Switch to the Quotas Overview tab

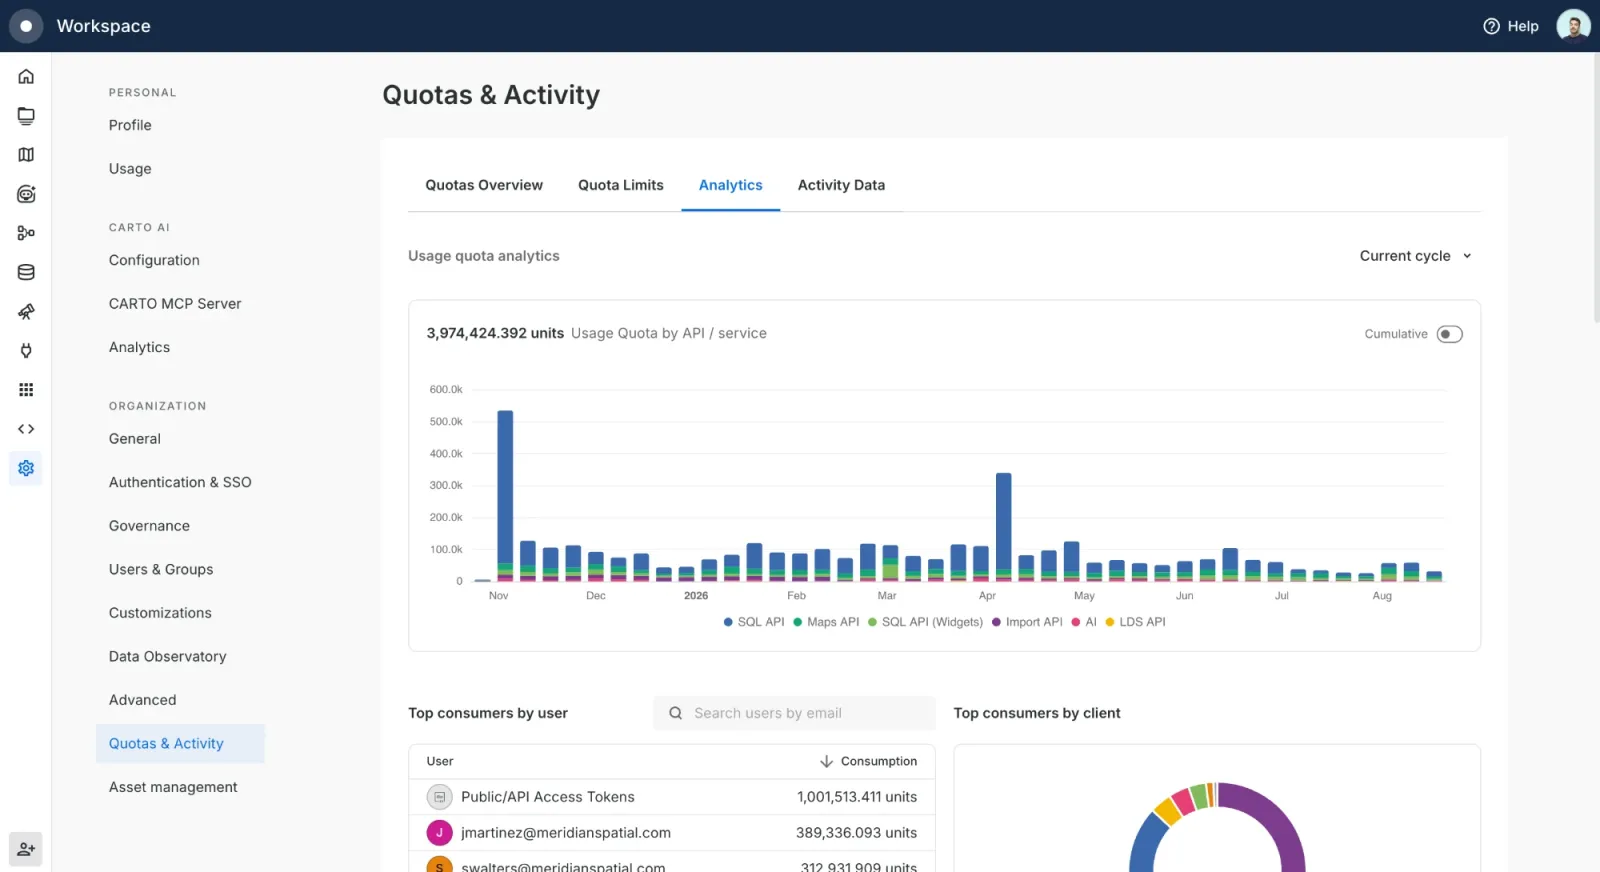484,185
